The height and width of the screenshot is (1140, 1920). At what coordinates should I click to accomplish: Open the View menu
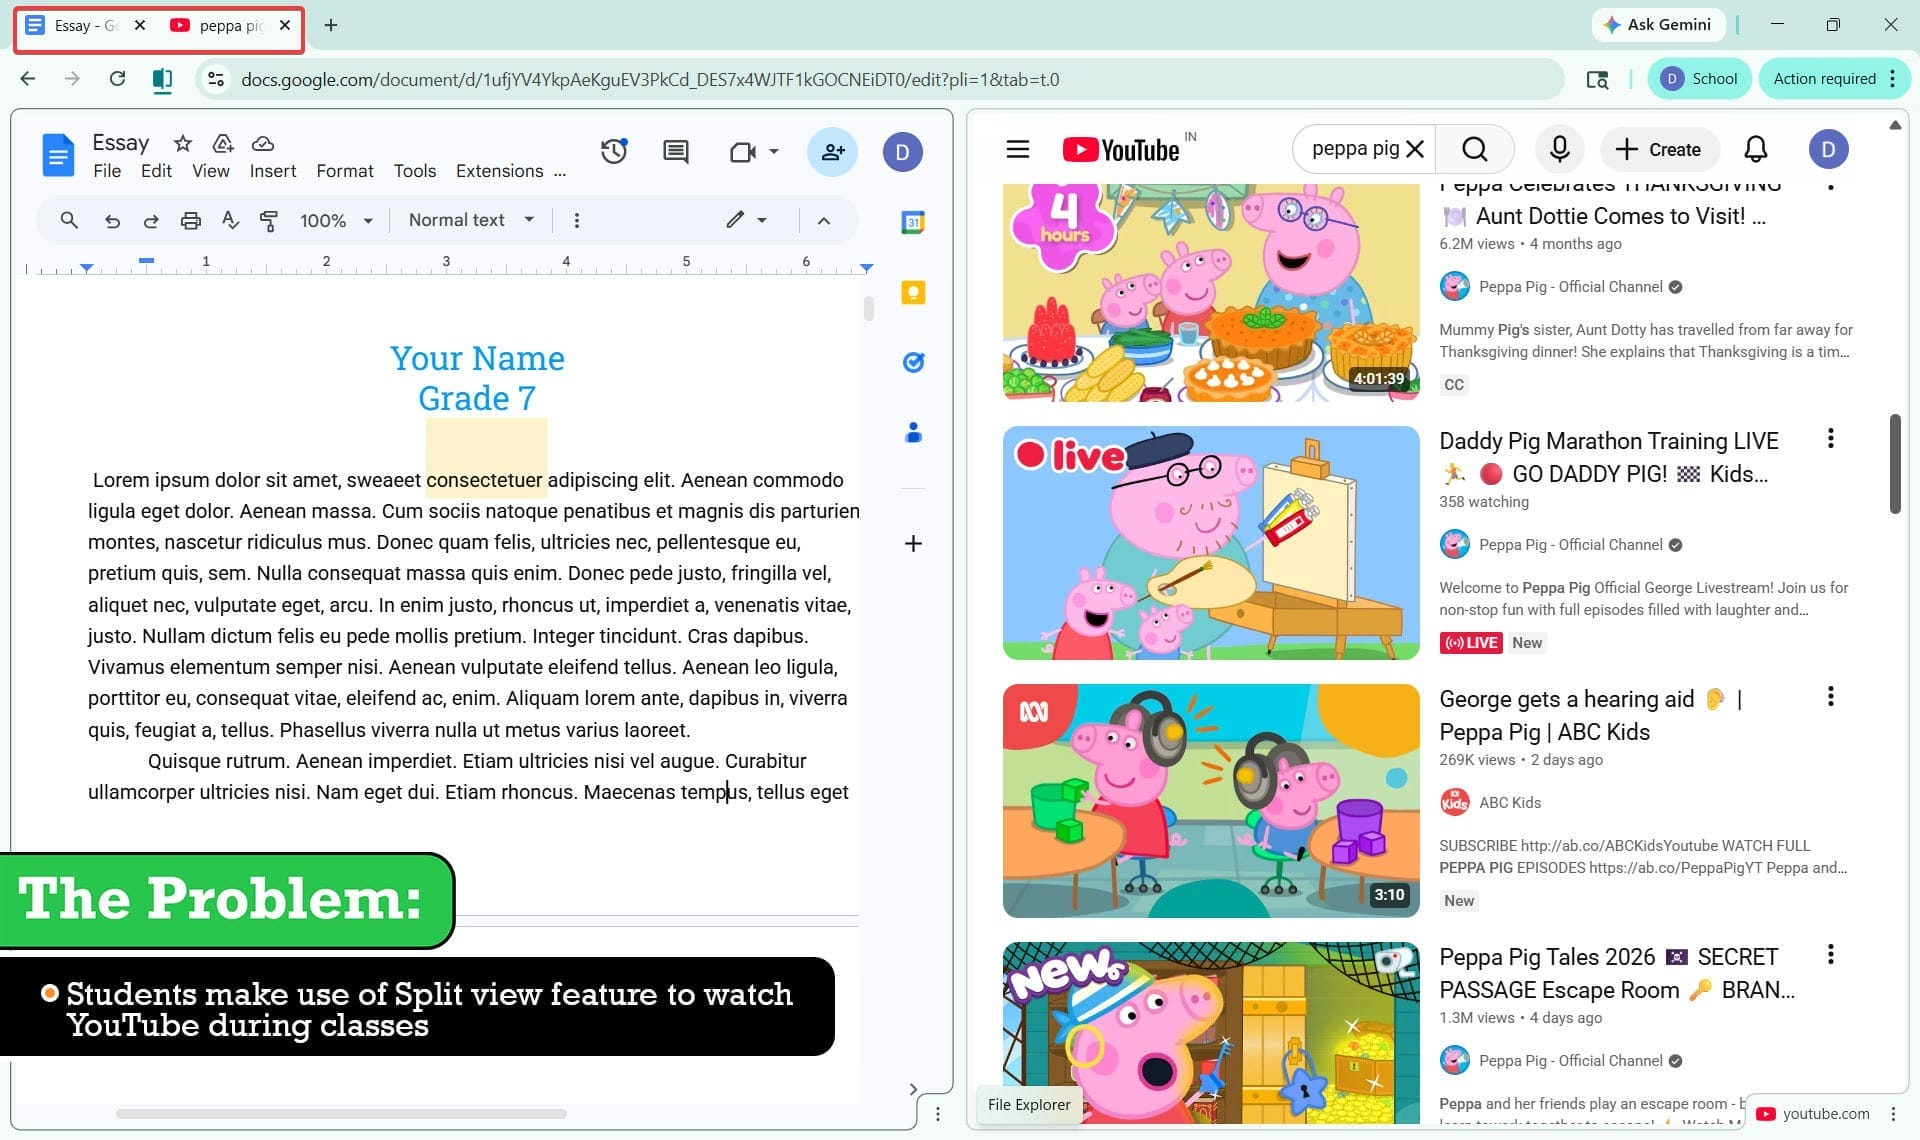[x=211, y=171]
